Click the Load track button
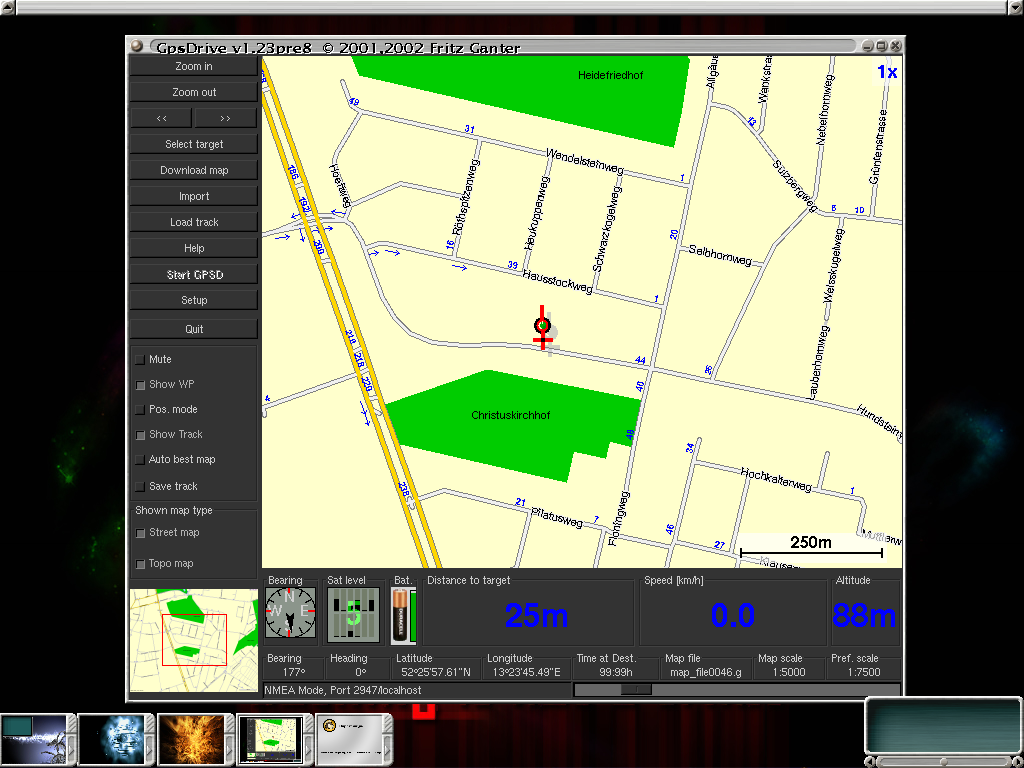The height and width of the screenshot is (768, 1024). tap(194, 222)
